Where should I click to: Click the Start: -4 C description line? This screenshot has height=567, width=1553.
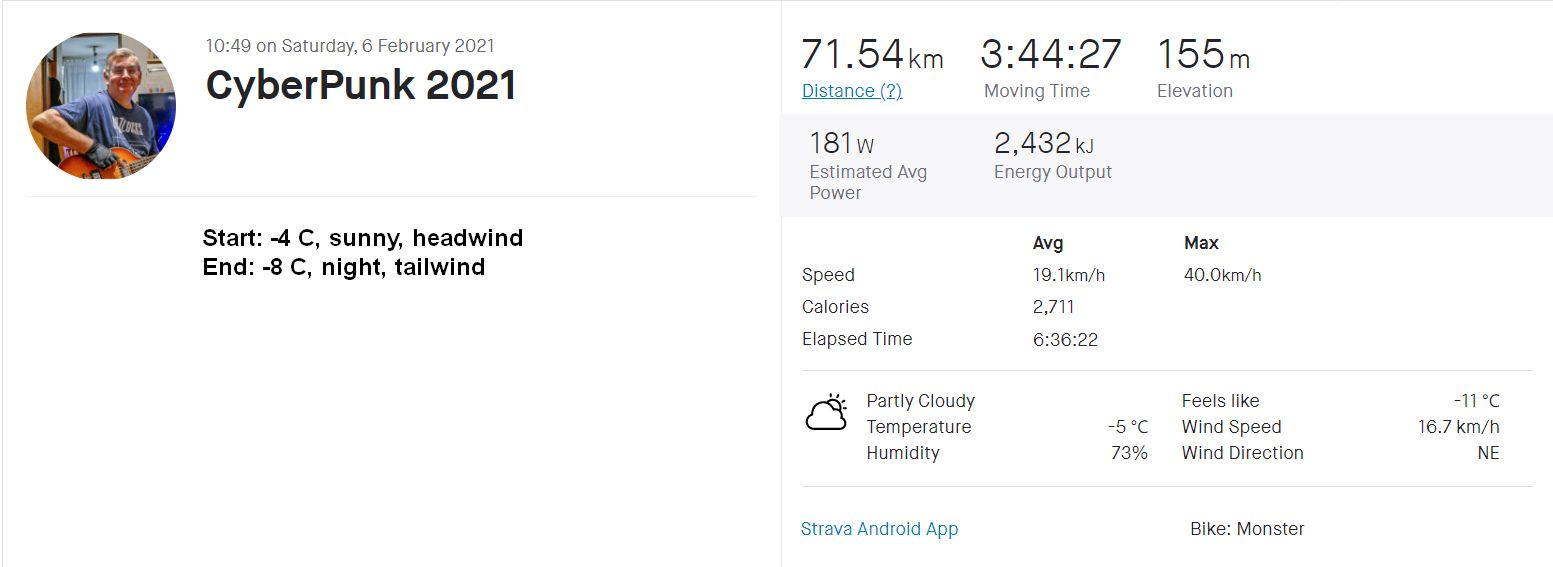tap(362, 238)
